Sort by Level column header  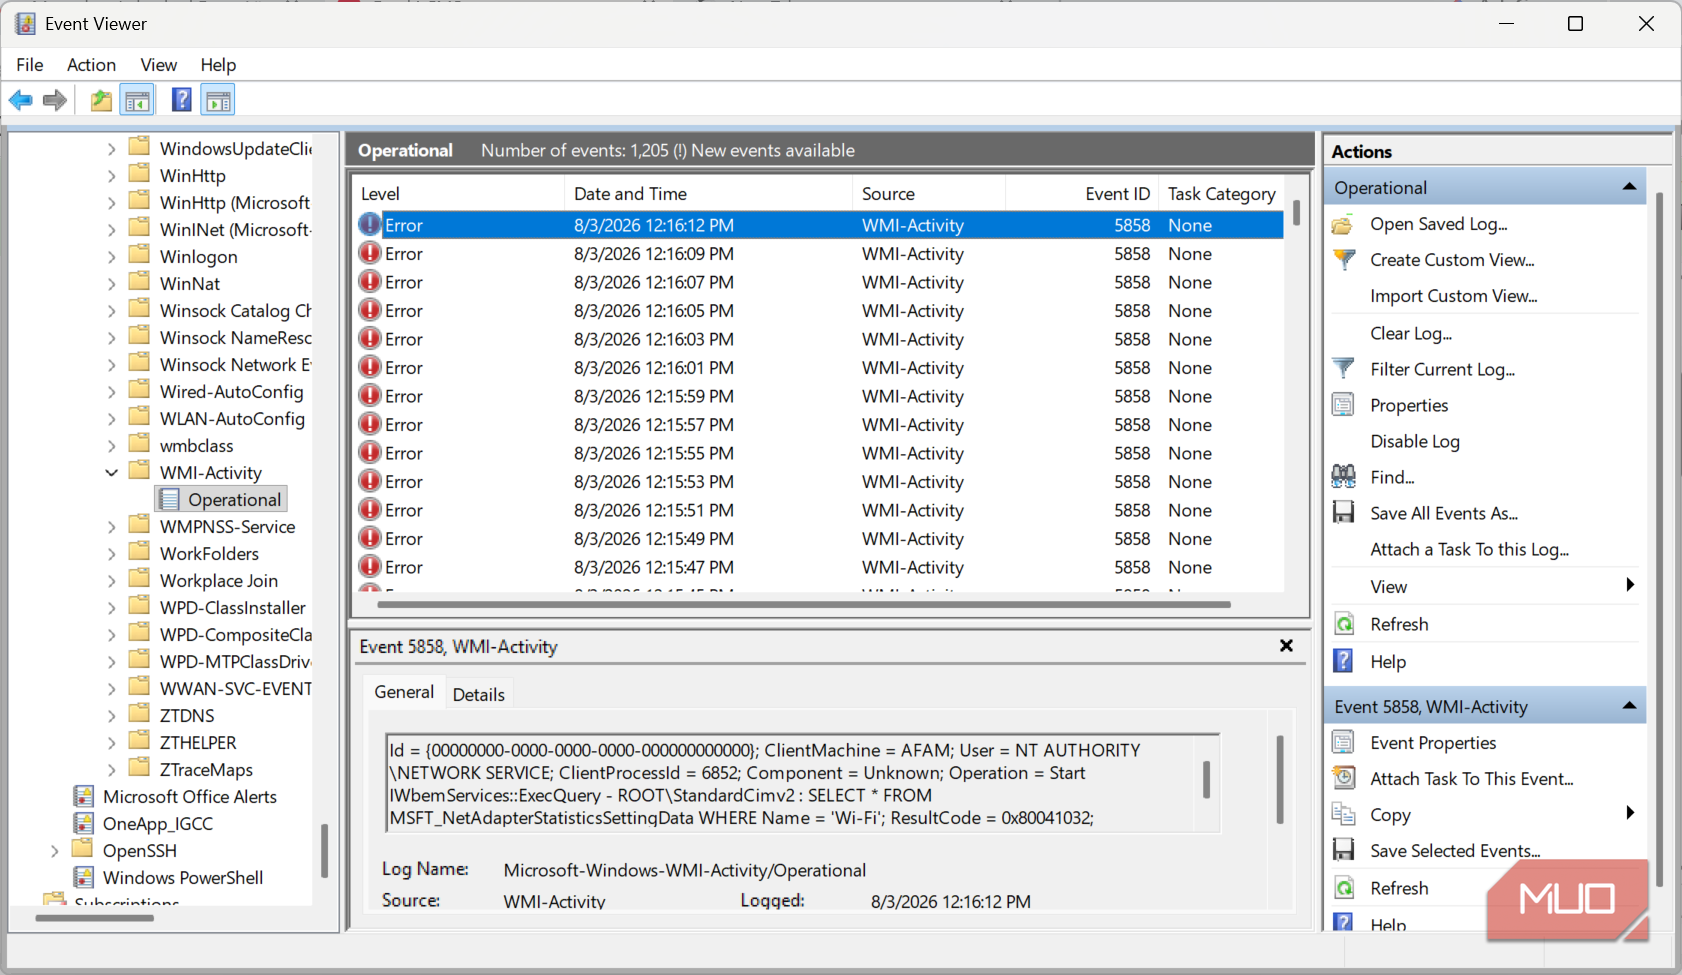click(460, 194)
